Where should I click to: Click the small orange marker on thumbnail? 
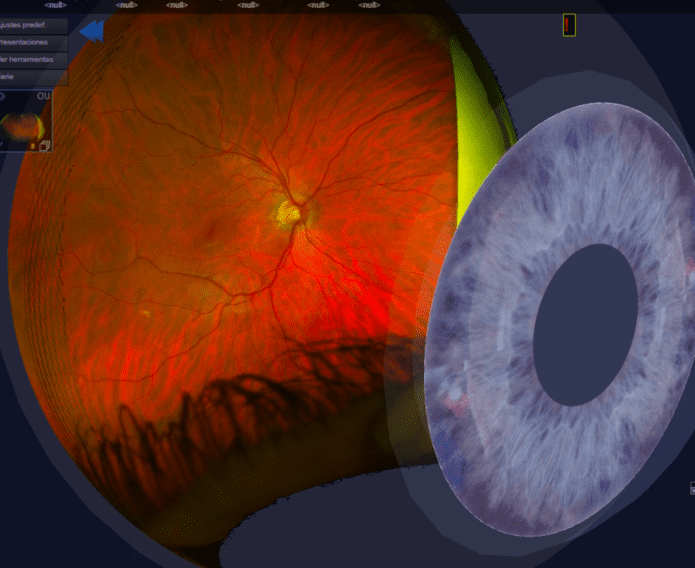pos(34,146)
